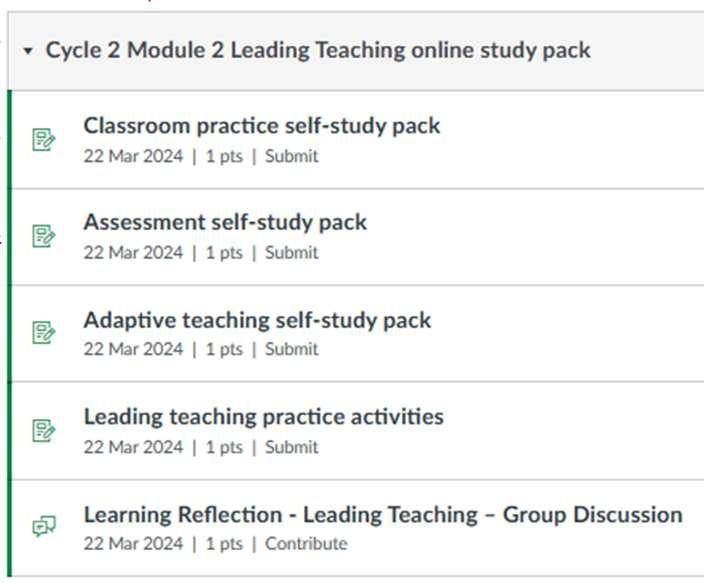The height and width of the screenshot is (583, 705).
Task: Click the 22 Mar 2024 date under Learning Reflection
Action: [133, 544]
